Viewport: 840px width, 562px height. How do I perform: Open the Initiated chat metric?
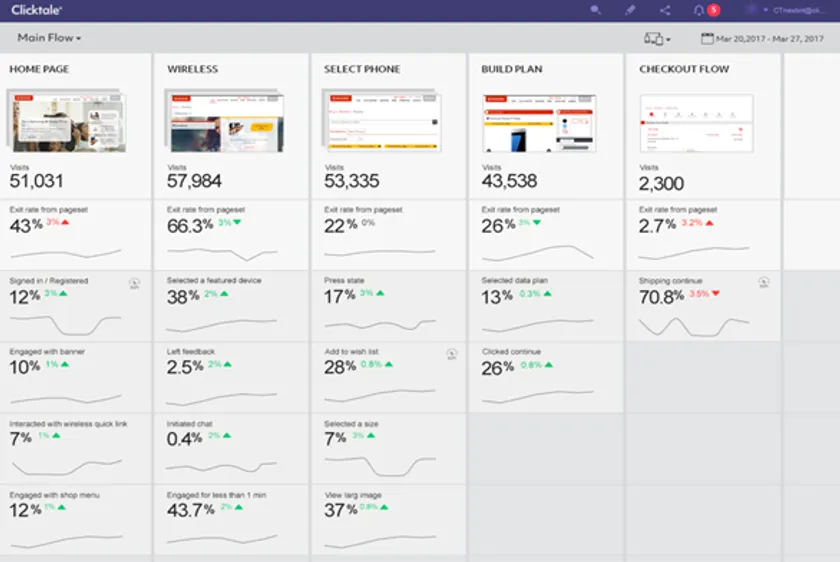pyautogui.click(x=231, y=448)
